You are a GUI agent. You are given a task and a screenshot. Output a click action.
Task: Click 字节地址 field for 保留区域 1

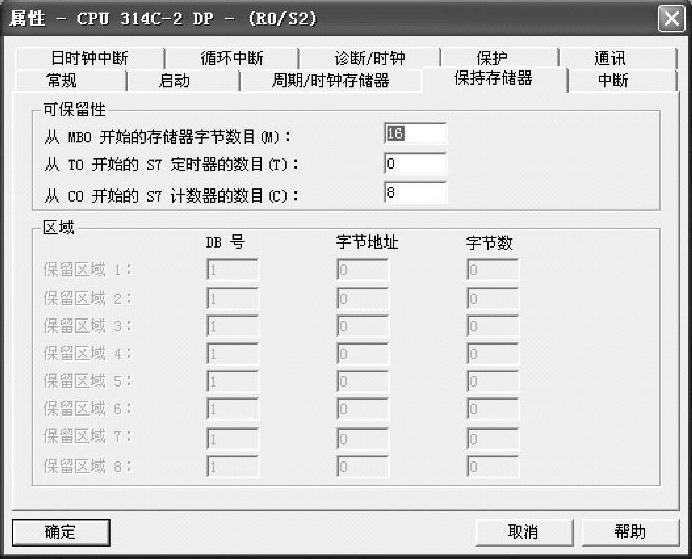click(362, 269)
